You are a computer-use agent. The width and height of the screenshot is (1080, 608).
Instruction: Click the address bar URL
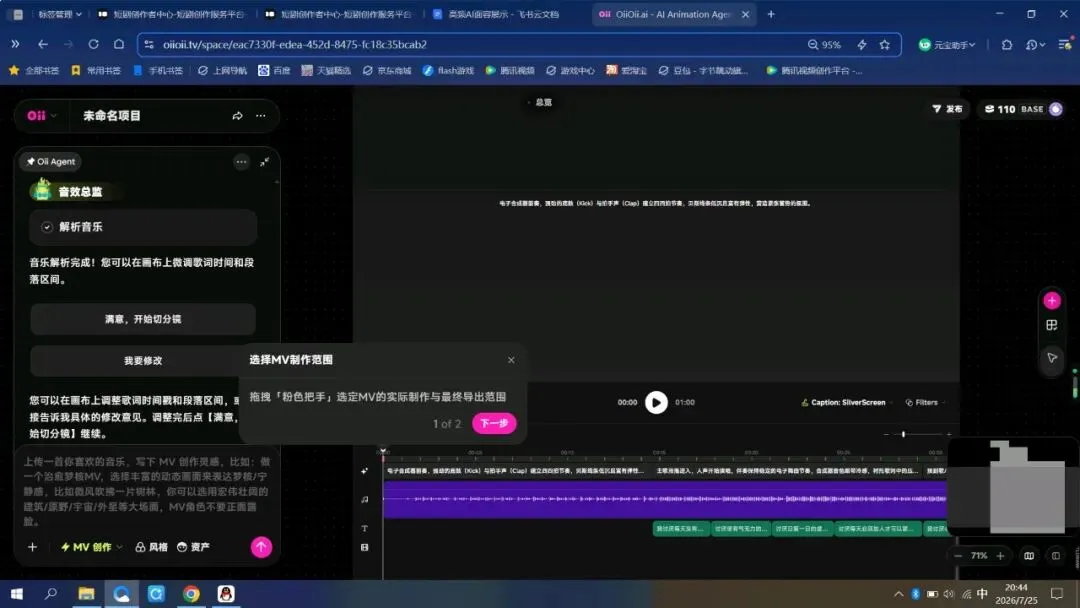[x=295, y=44]
